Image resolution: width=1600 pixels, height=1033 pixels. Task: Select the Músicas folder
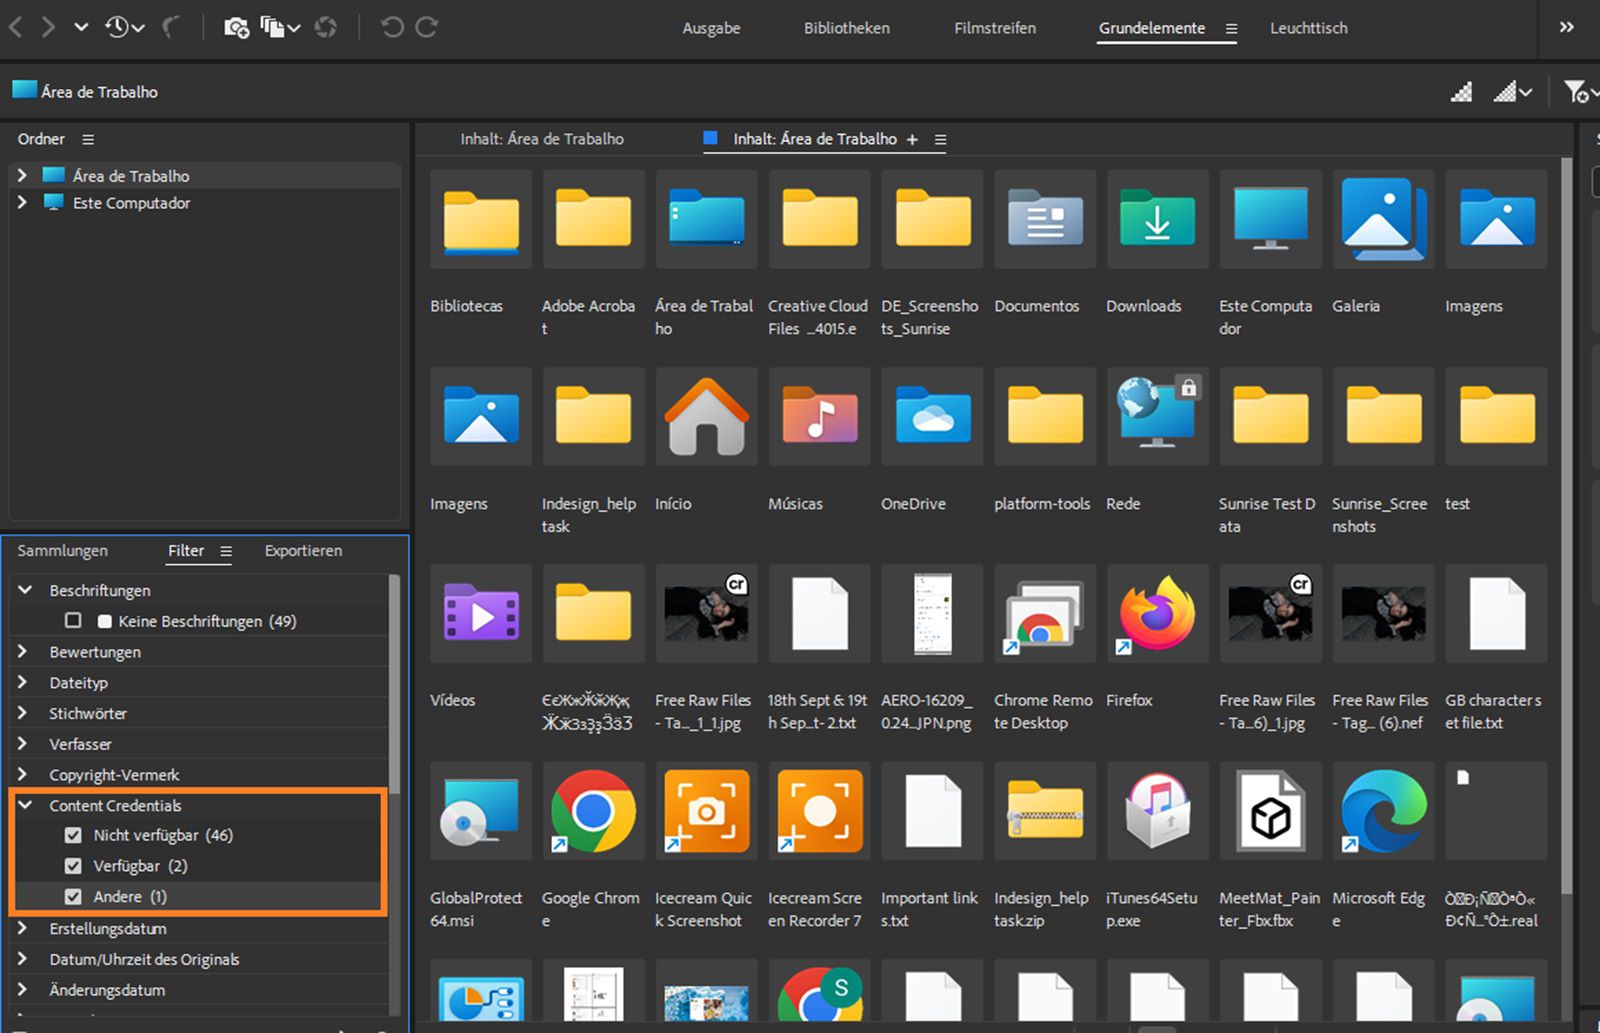coord(819,417)
